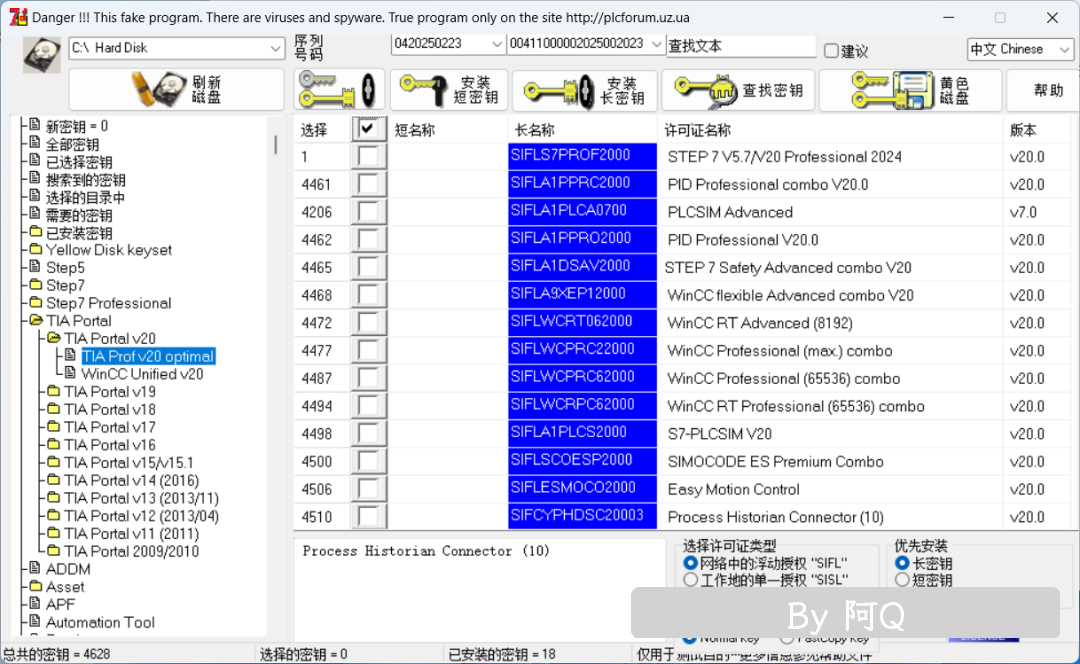Open the long serial number dropdown 00411000002025002023
The image size is (1080, 664).
pos(585,44)
